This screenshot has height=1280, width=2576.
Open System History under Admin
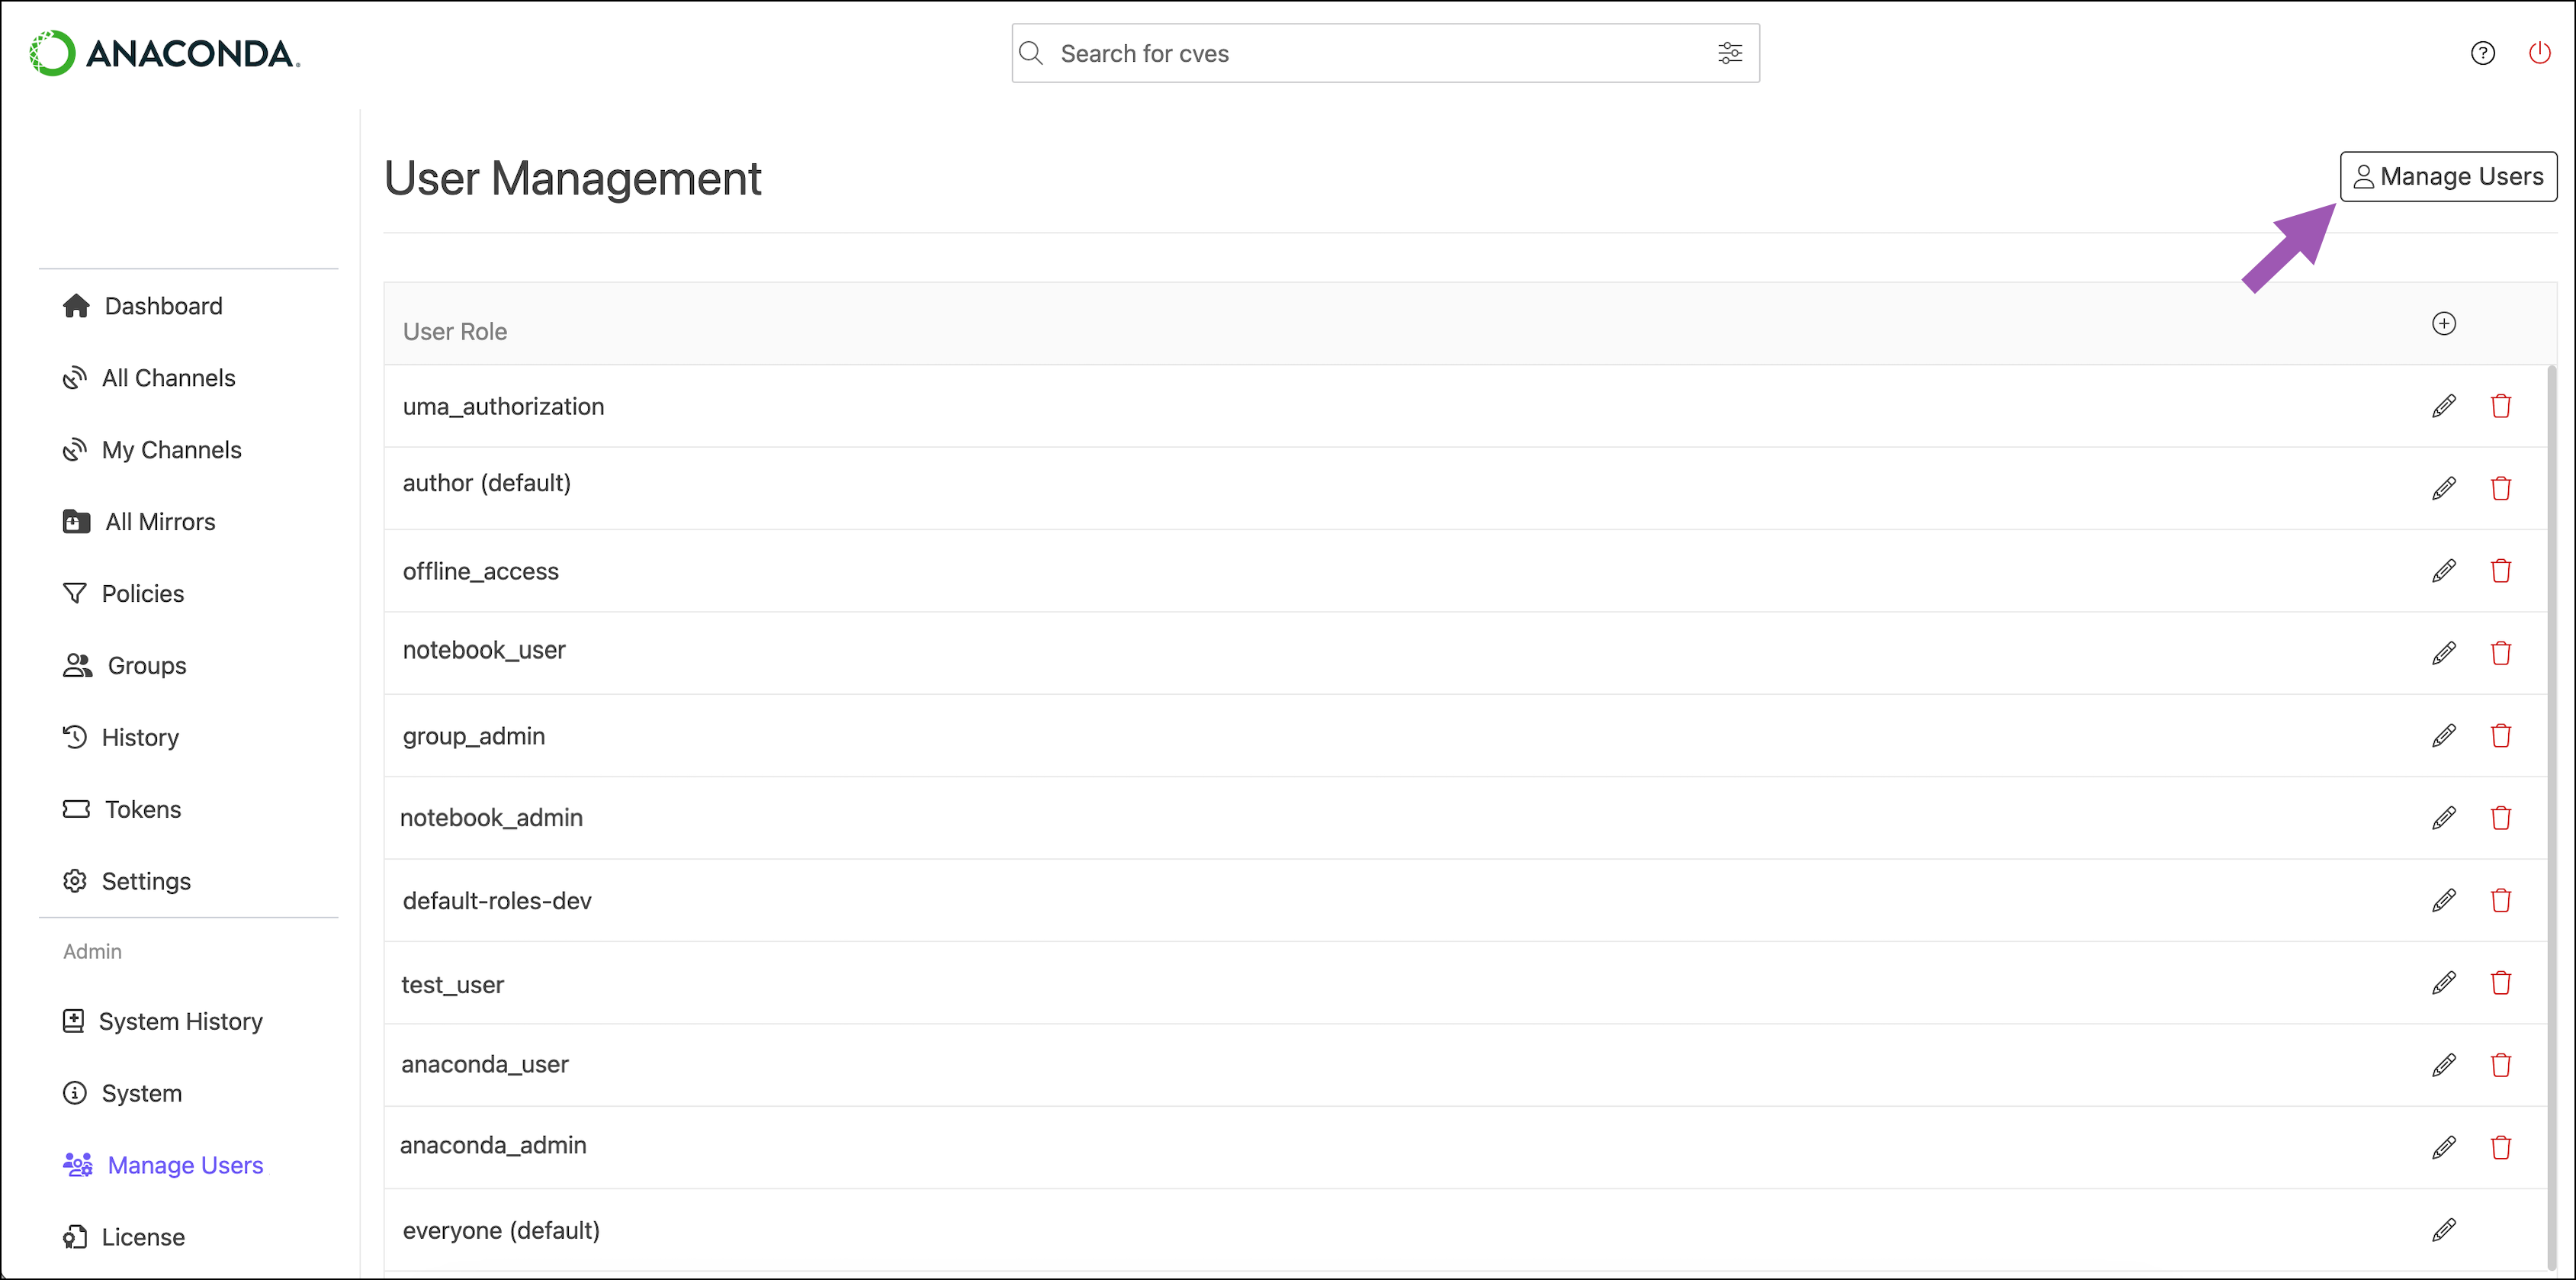click(180, 1021)
